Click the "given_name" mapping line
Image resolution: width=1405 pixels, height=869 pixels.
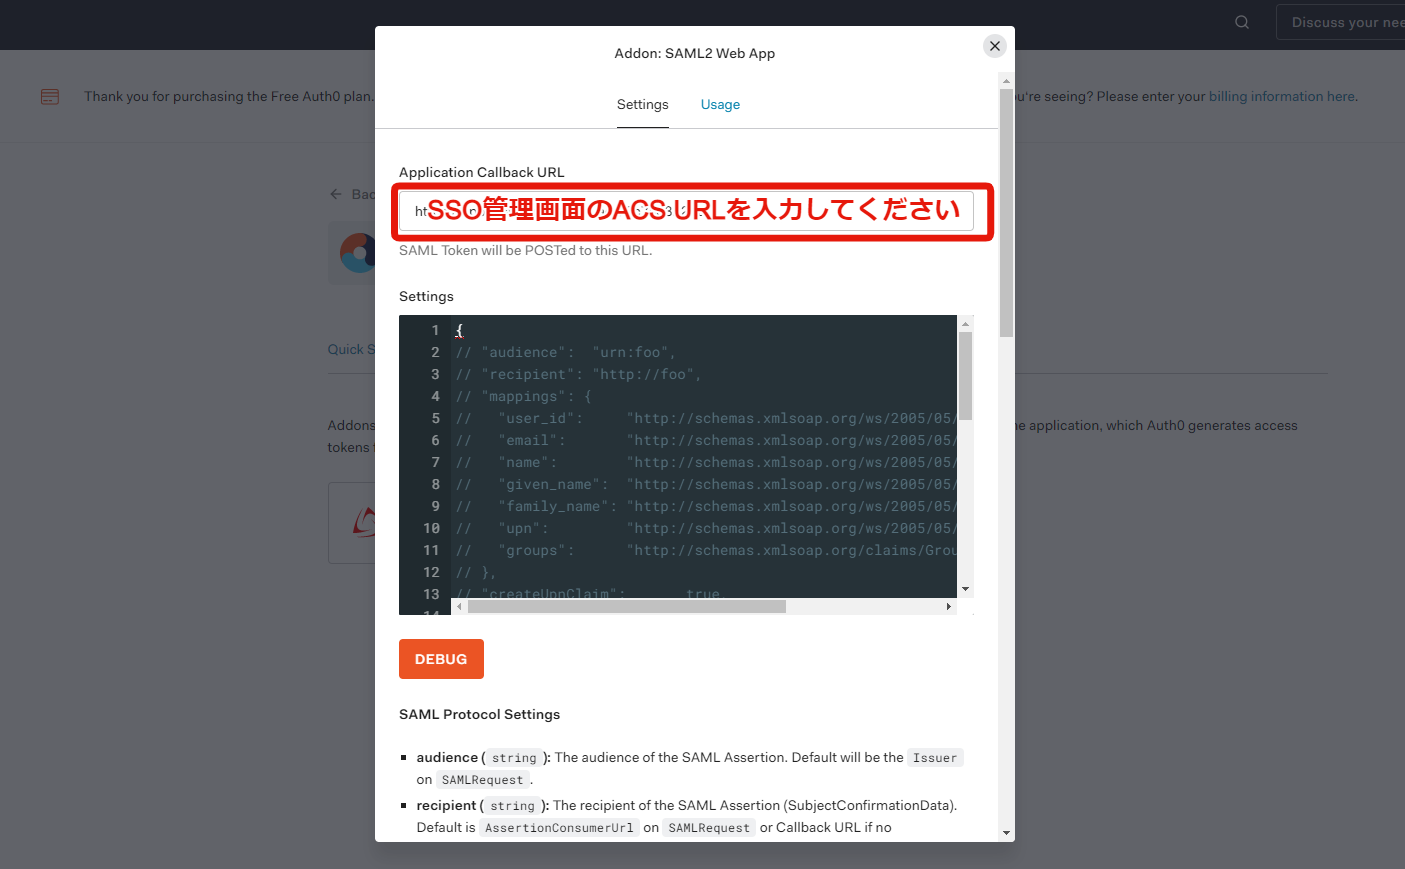coord(706,485)
